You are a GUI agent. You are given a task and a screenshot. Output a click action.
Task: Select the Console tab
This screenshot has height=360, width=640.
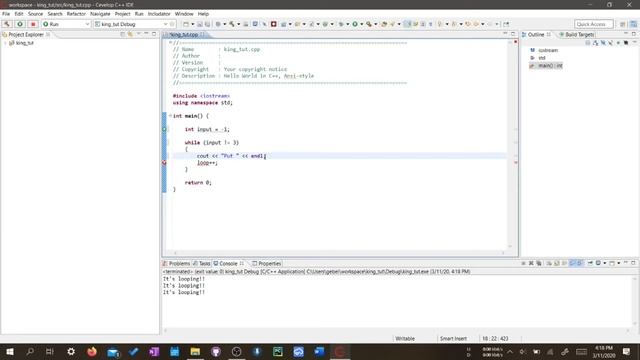click(x=228, y=264)
